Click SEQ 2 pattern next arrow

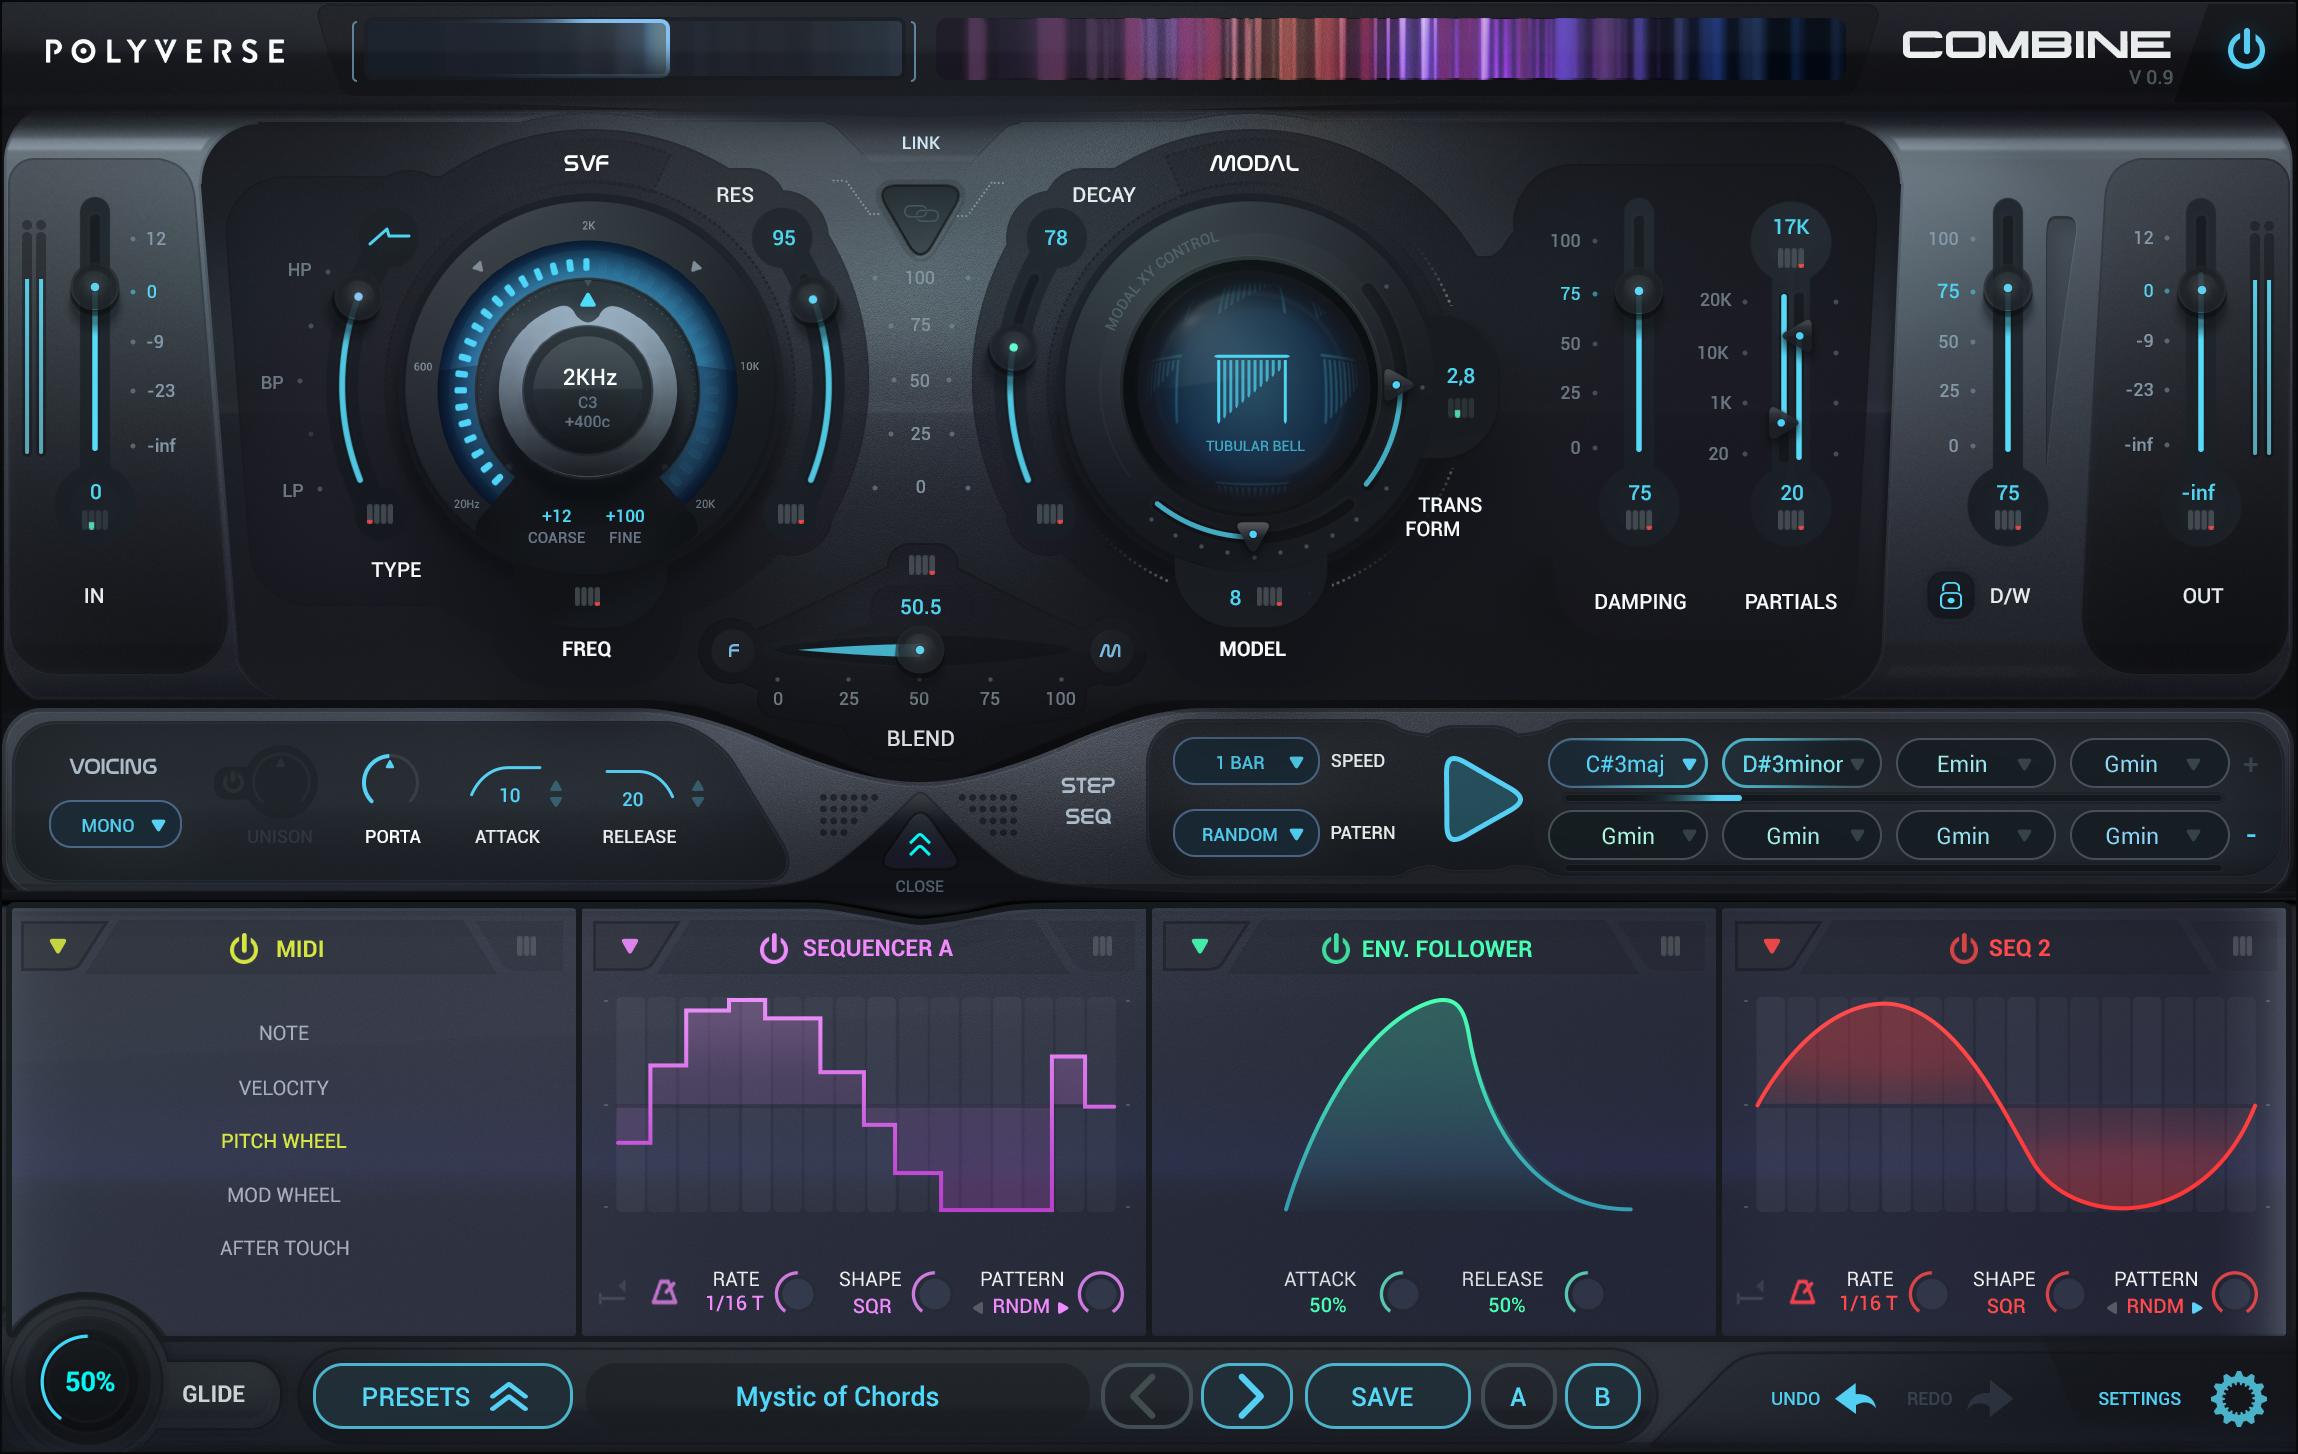coord(2197,1307)
